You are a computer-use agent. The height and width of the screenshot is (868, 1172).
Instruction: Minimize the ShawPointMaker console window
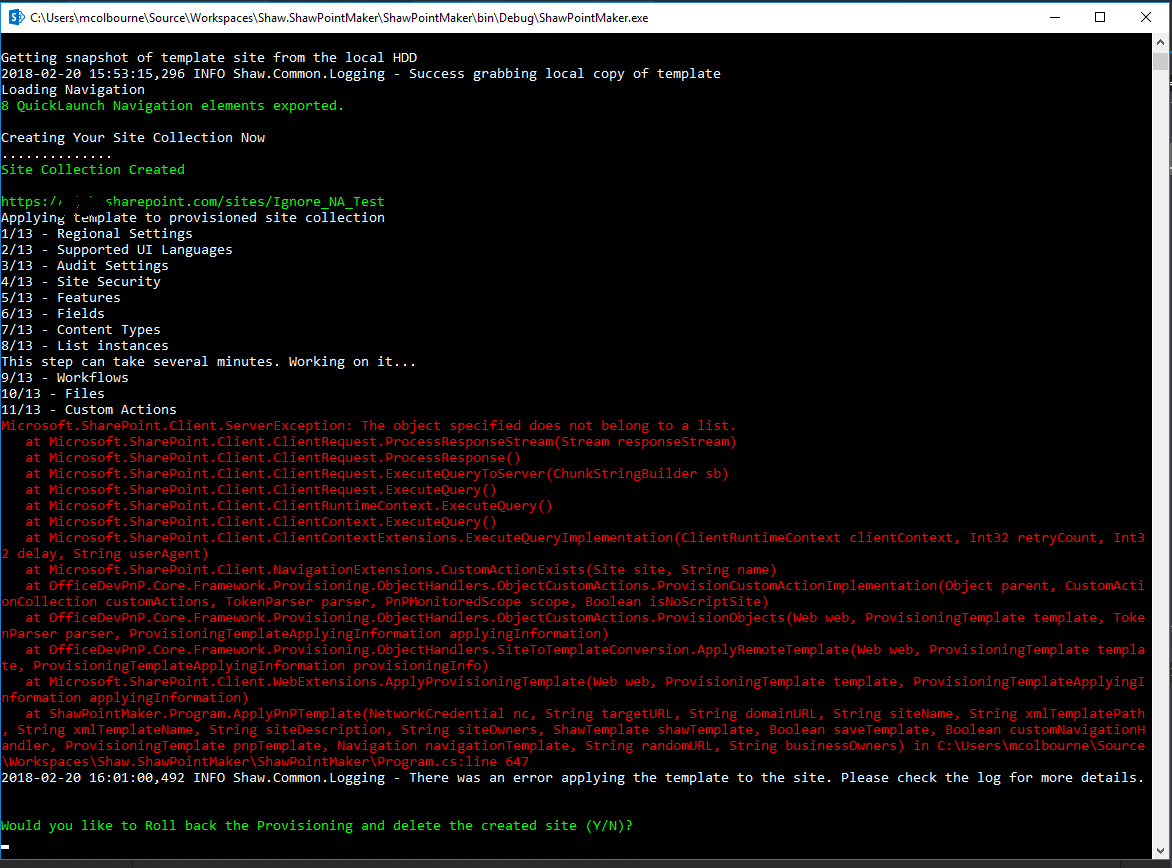coord(1055,17)
